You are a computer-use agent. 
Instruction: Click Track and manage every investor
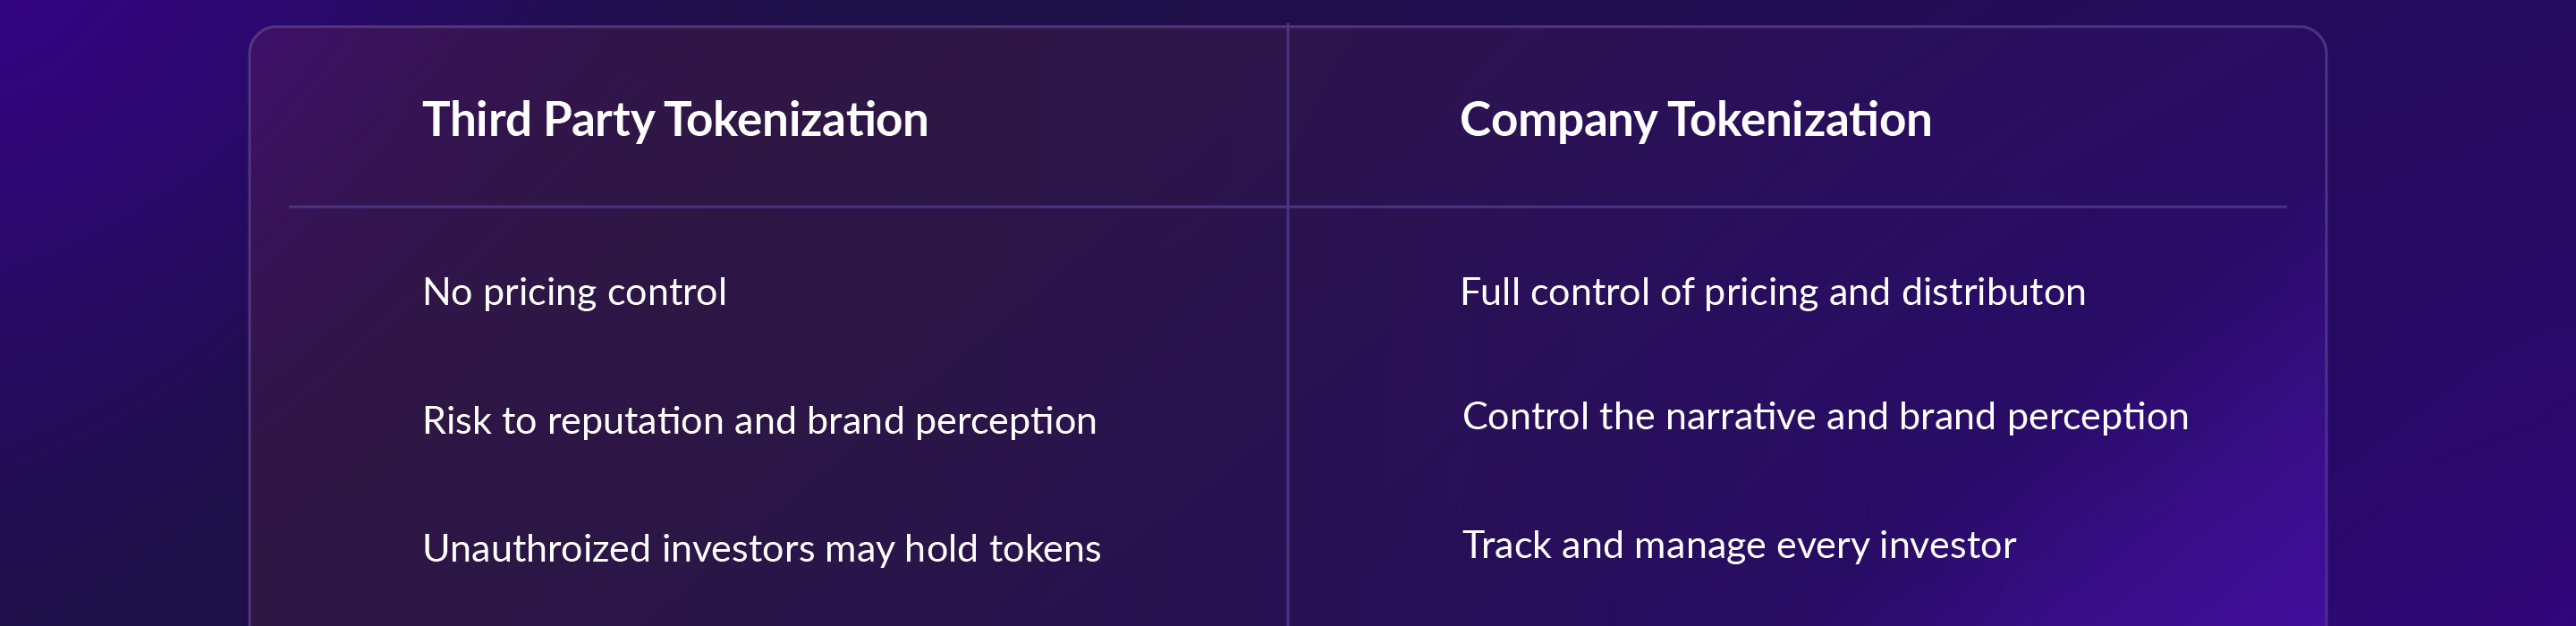[1738, 545]
